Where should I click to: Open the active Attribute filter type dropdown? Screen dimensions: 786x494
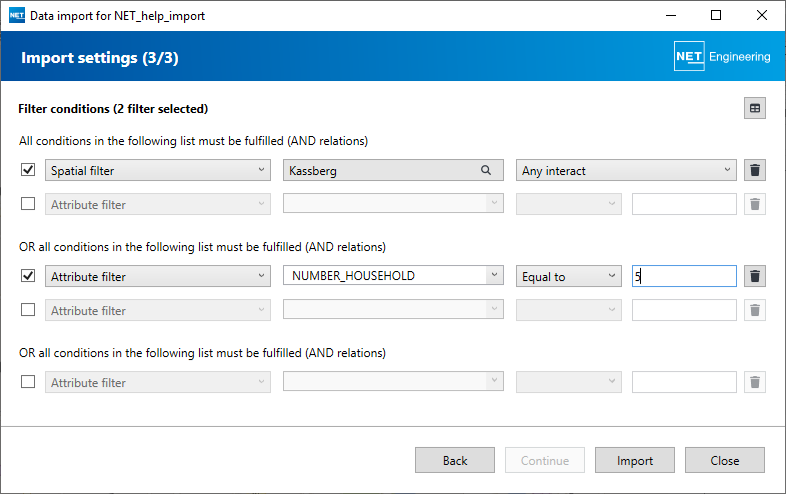point(157,276)
